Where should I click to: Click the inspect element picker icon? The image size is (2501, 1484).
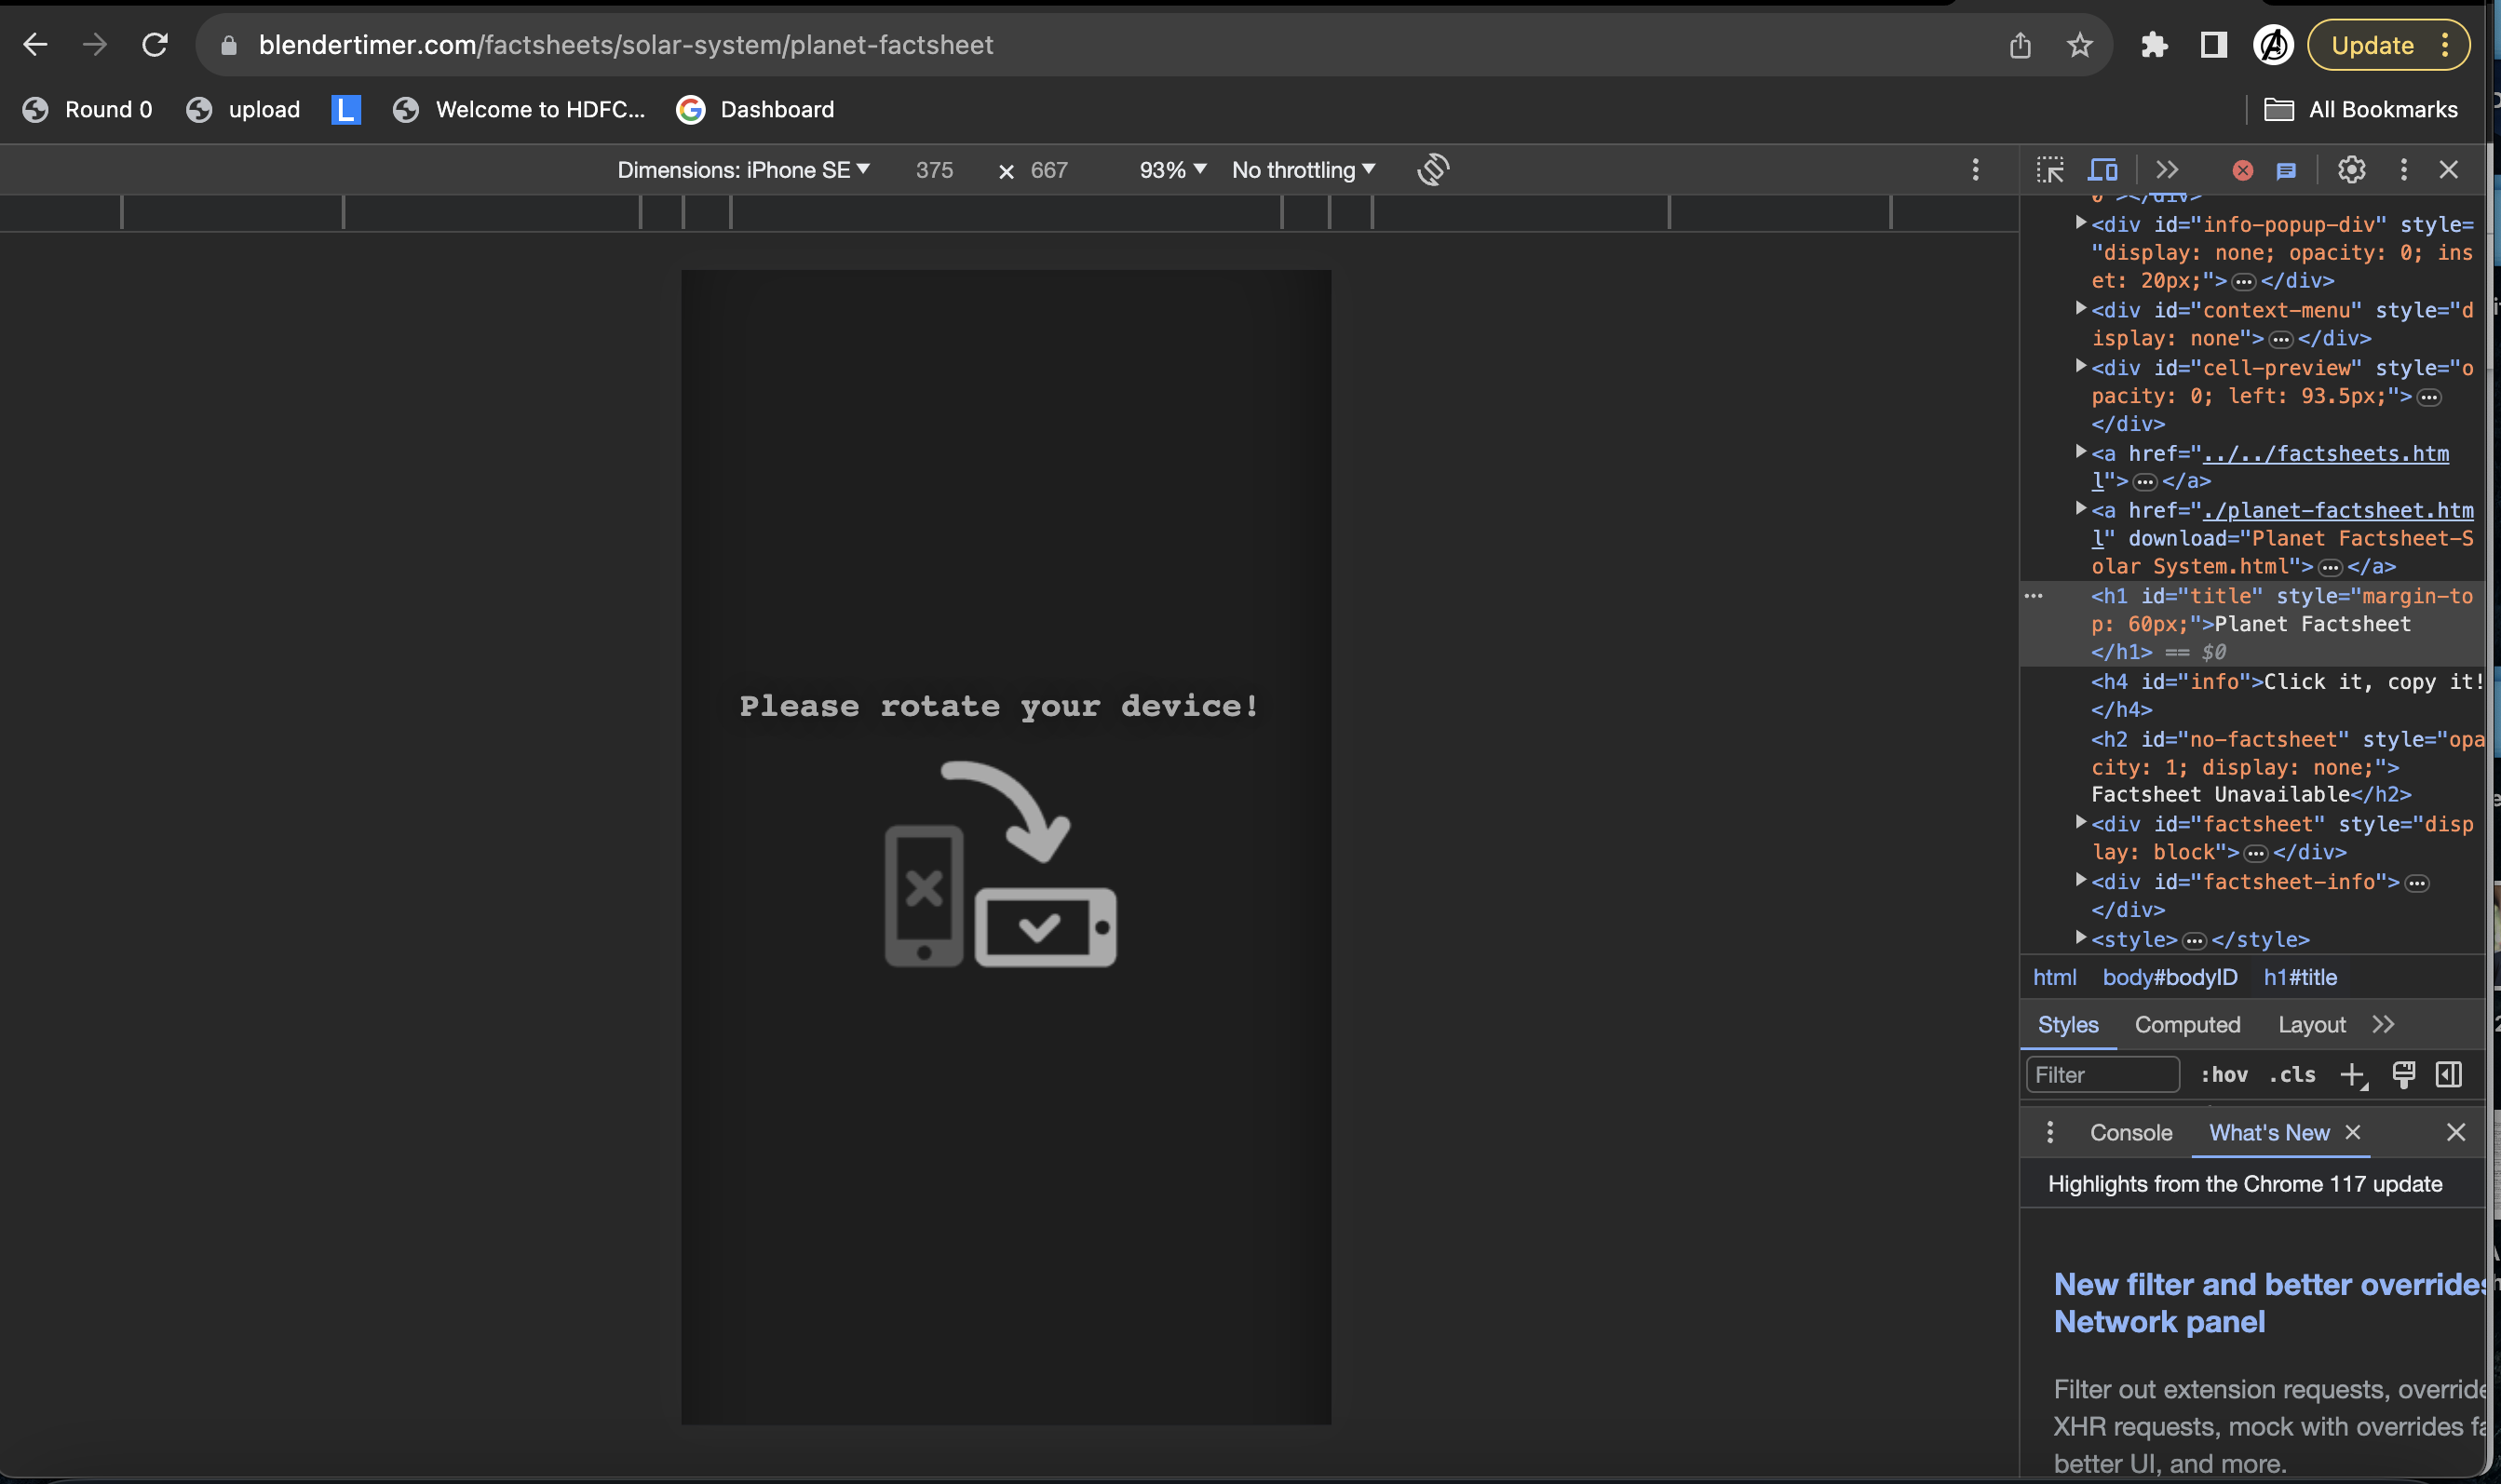(x=2049, y=170)
